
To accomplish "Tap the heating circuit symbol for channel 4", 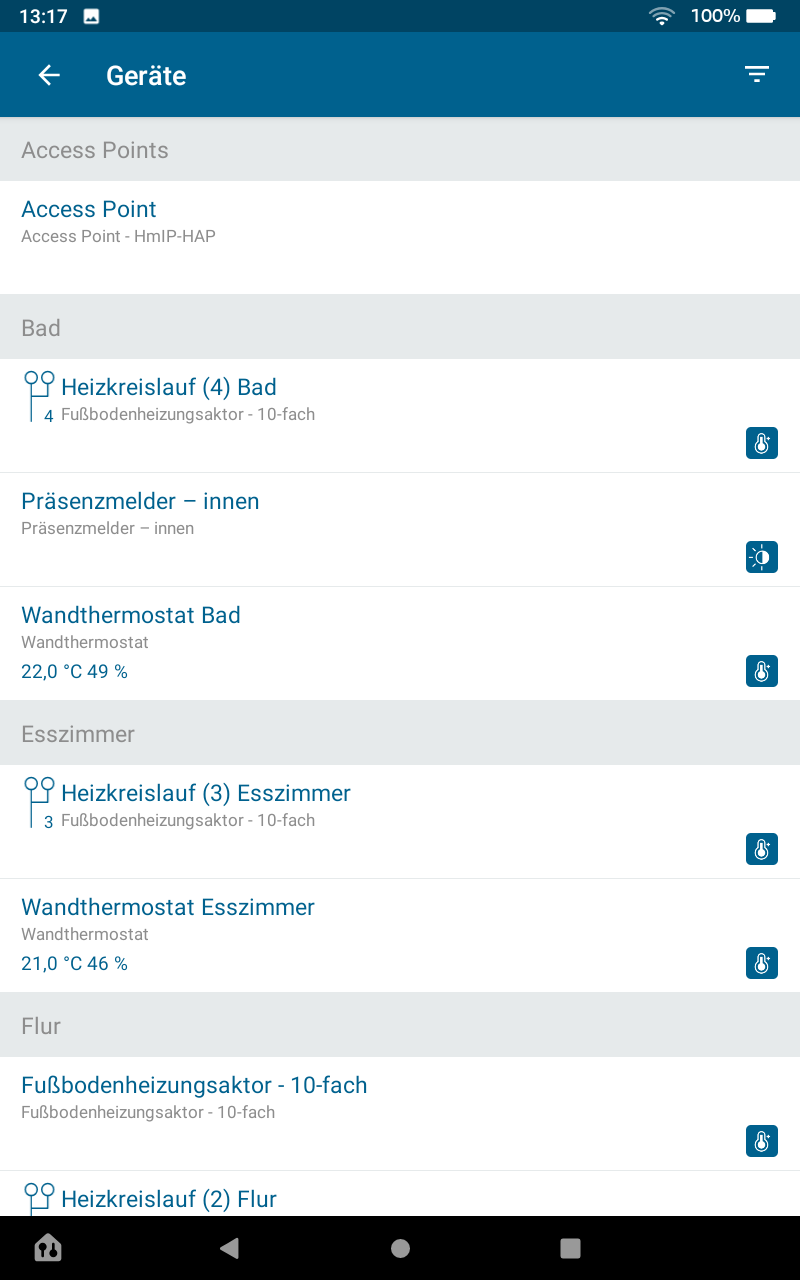I will [x=39, y=397].
